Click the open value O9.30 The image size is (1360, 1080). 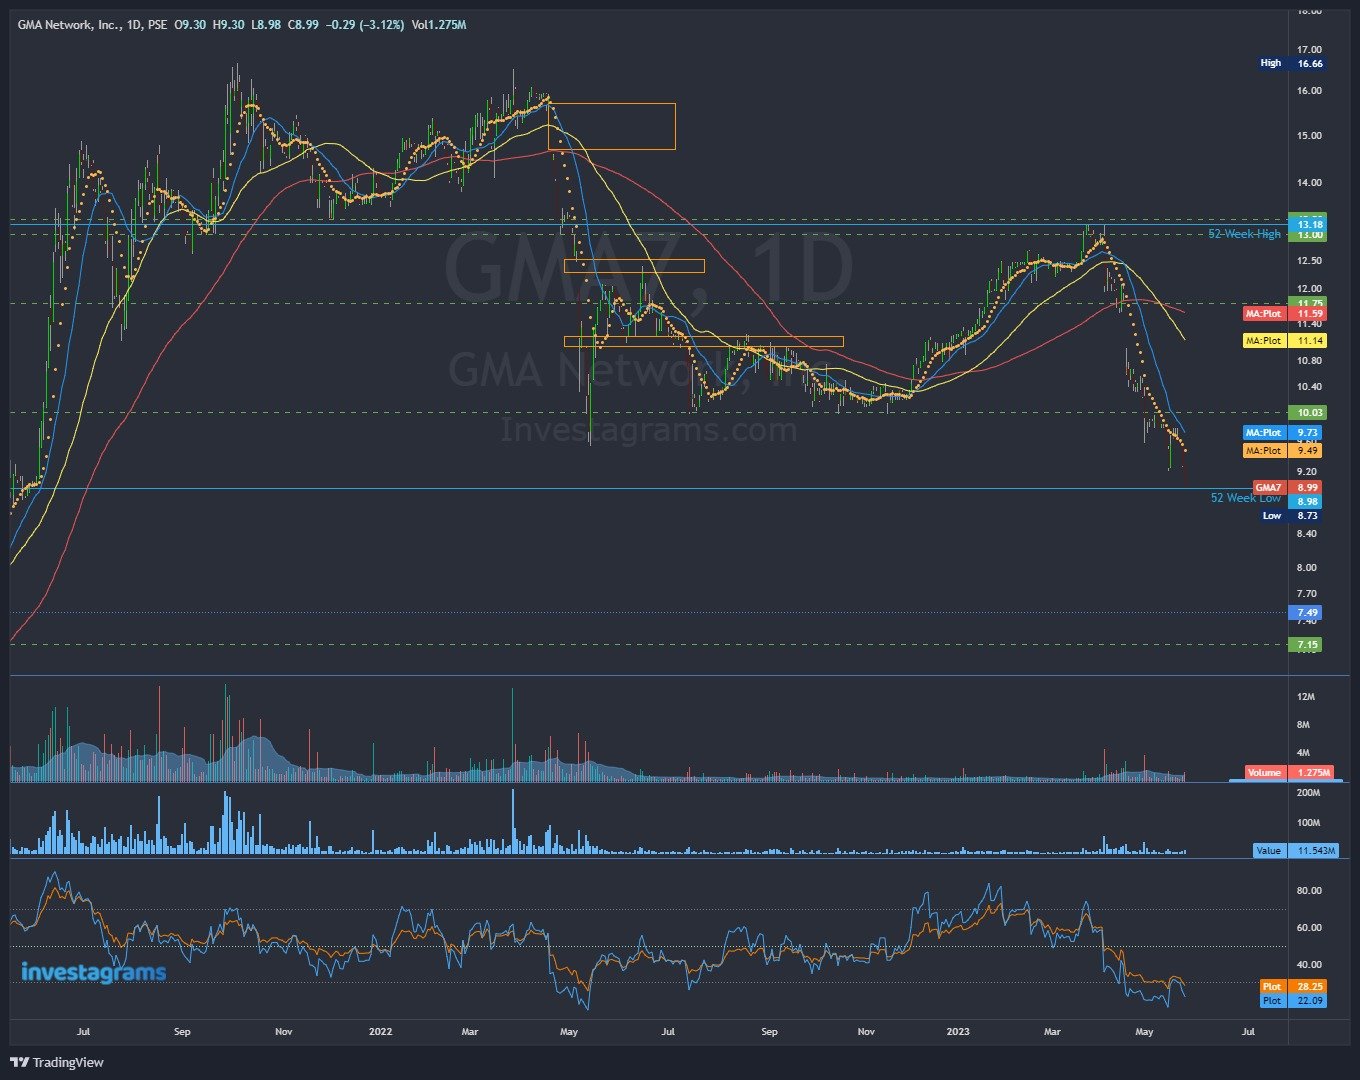pyautogui.click(x=191, y=23)
